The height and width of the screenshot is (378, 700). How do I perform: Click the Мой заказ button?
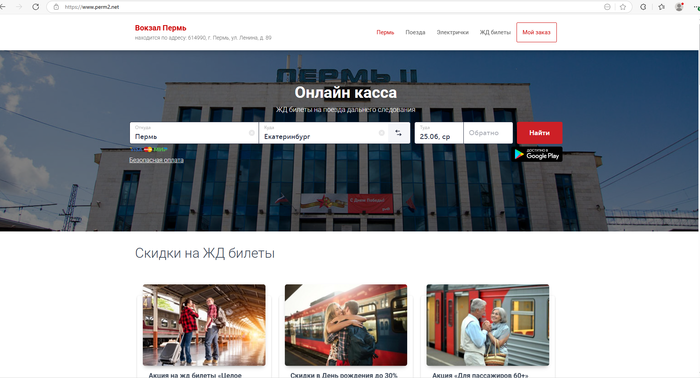click(537, 32)
